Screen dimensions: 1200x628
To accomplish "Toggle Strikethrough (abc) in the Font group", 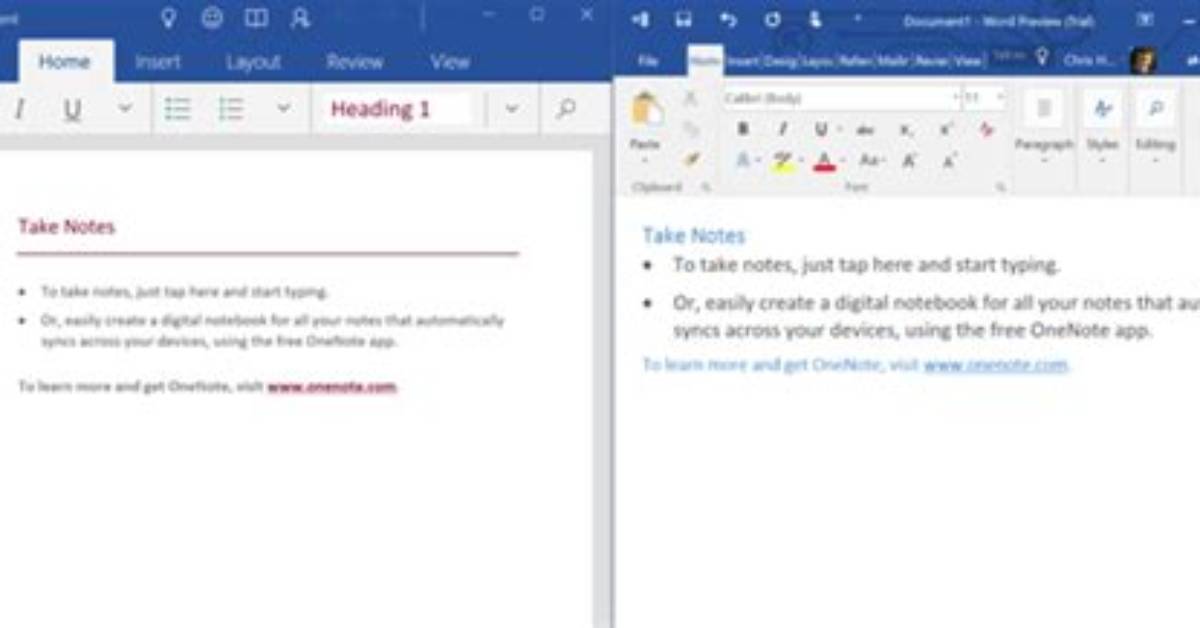I will (866, 130).
